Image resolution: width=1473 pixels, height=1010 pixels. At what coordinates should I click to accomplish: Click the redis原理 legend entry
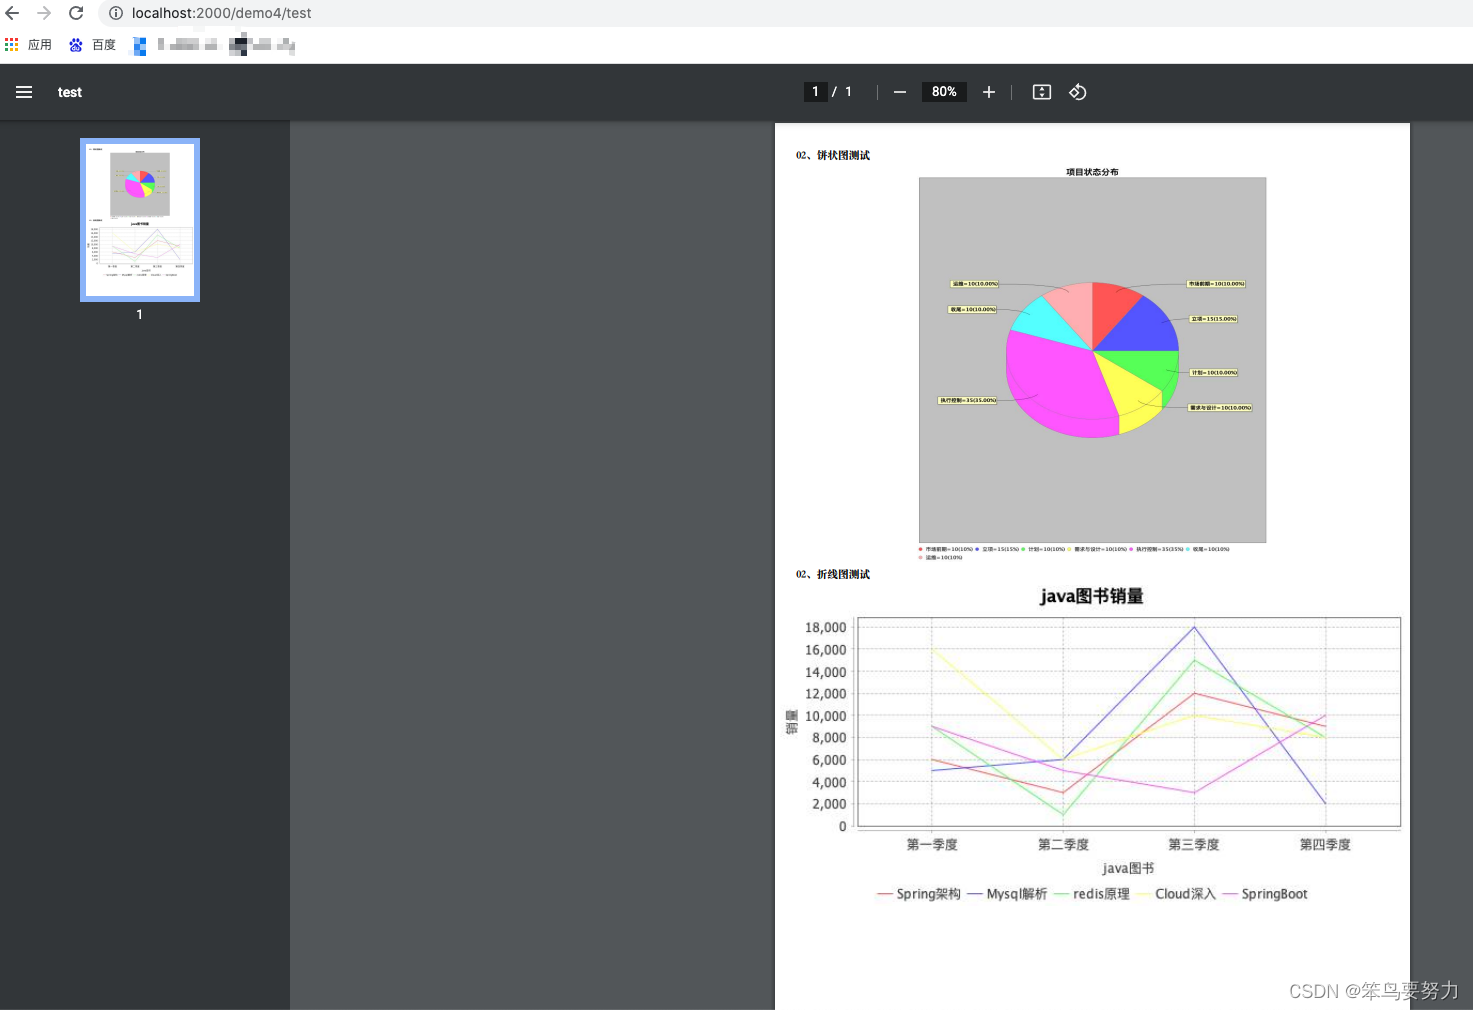coord(1092,894)
